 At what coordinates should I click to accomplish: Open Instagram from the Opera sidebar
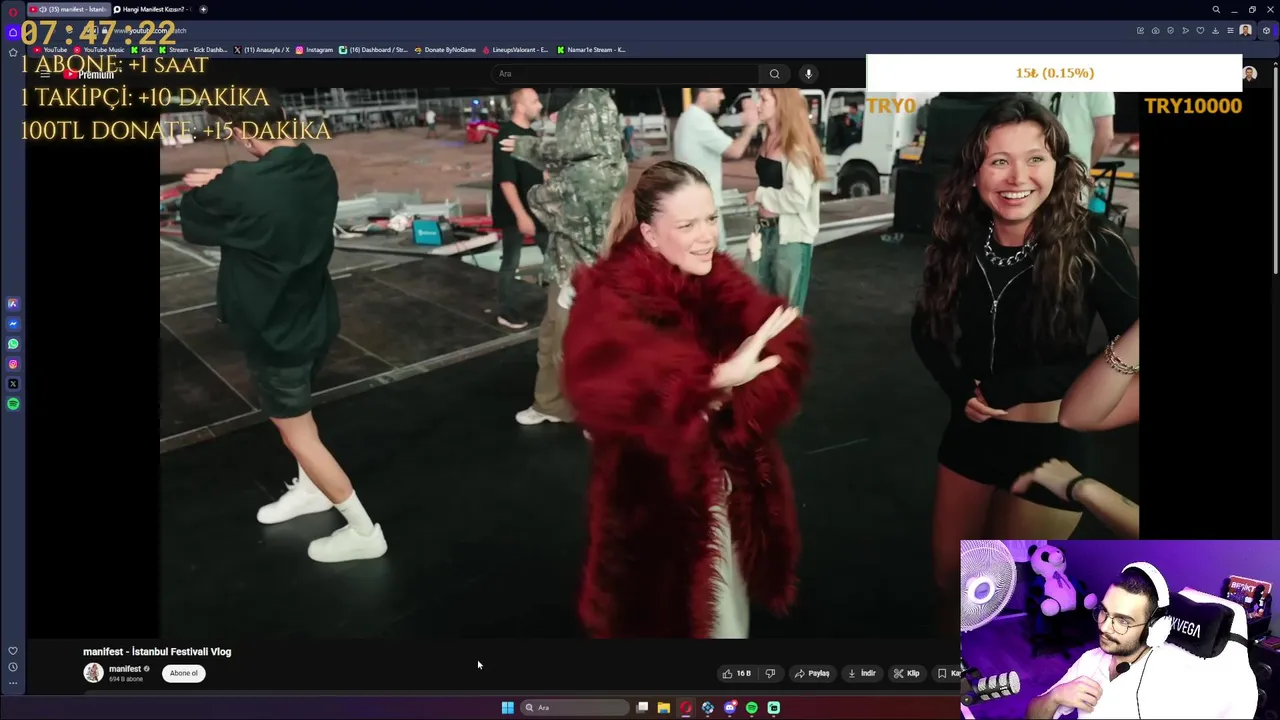13,364
